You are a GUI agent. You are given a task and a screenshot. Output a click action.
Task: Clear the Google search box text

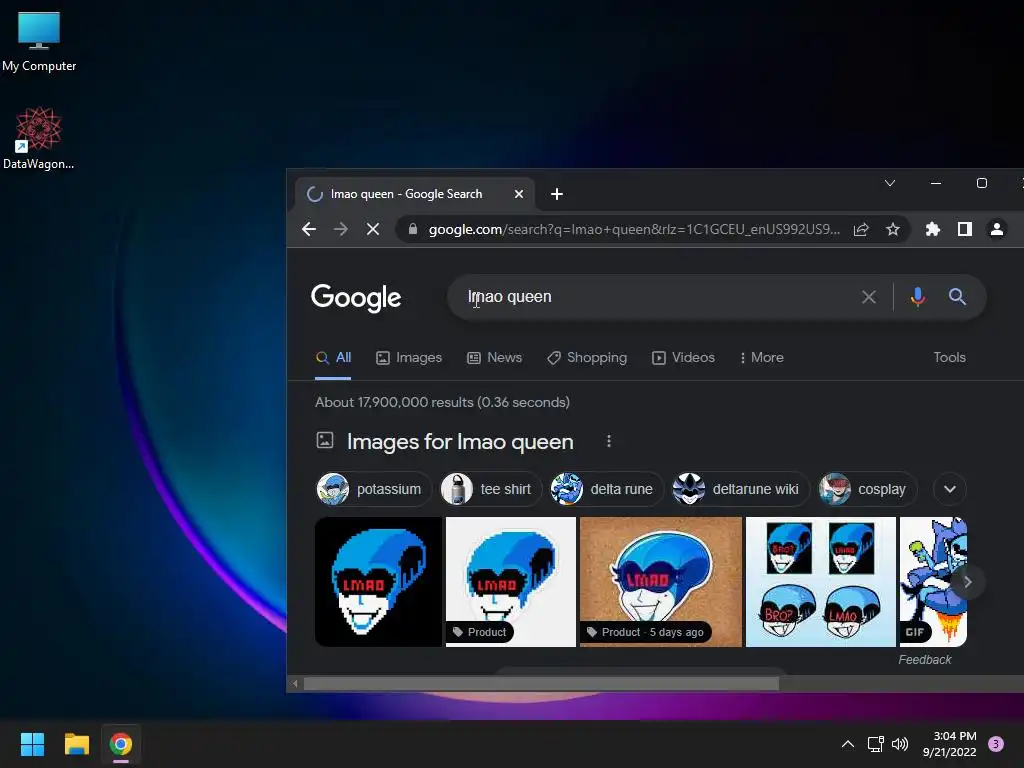(x=869, y=297)
